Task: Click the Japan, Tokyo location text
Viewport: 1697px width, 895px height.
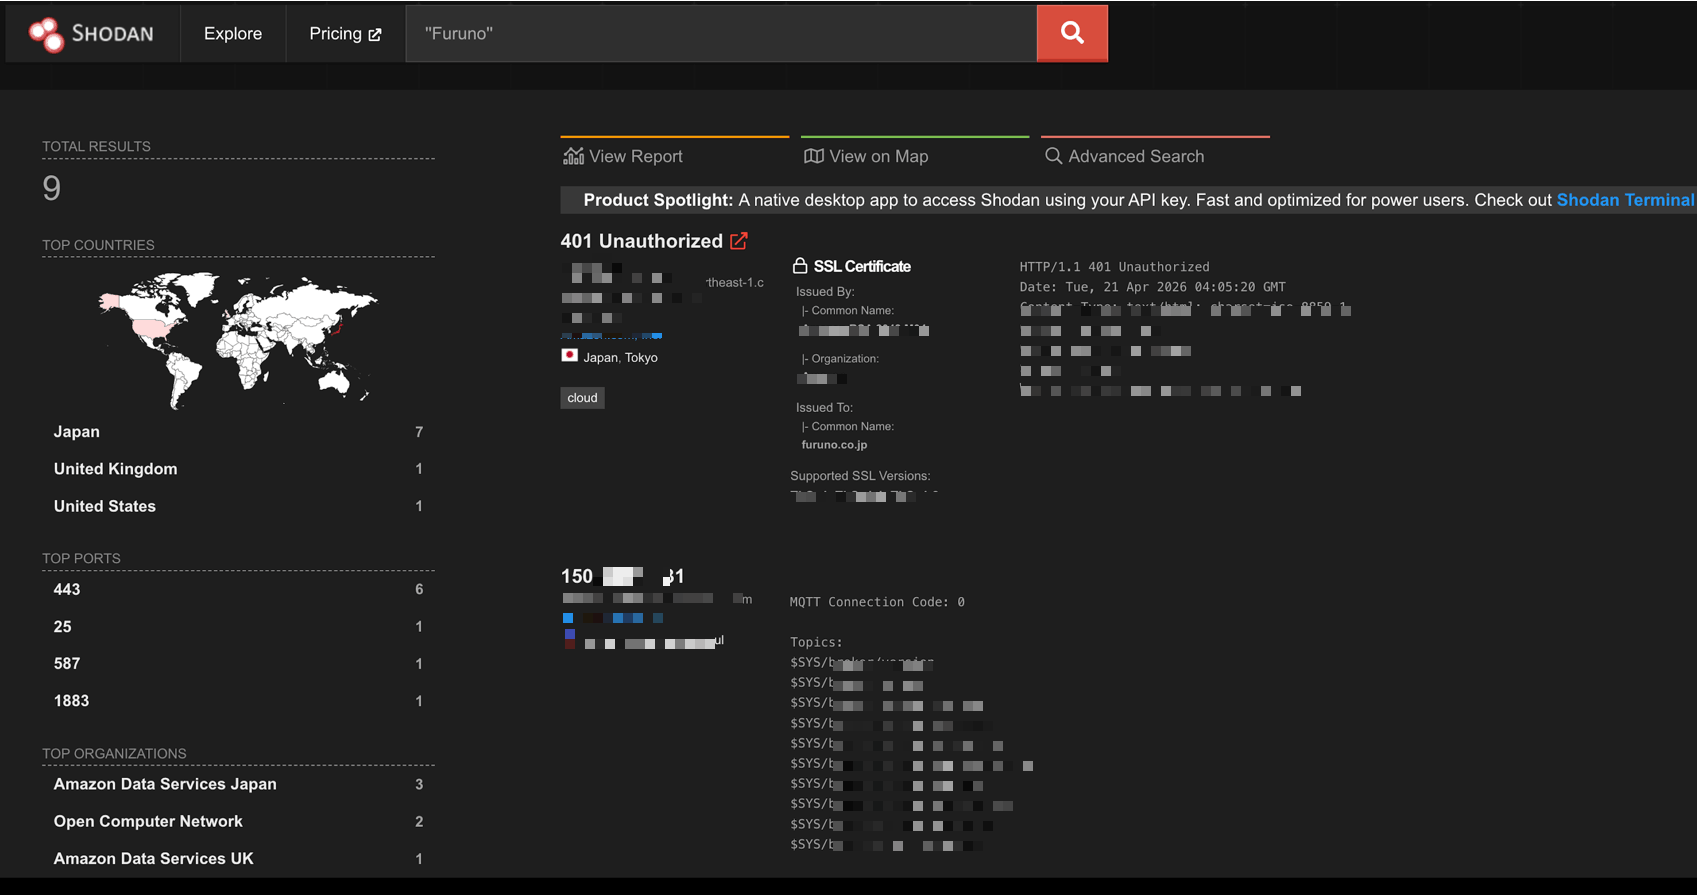Action: 620,357
